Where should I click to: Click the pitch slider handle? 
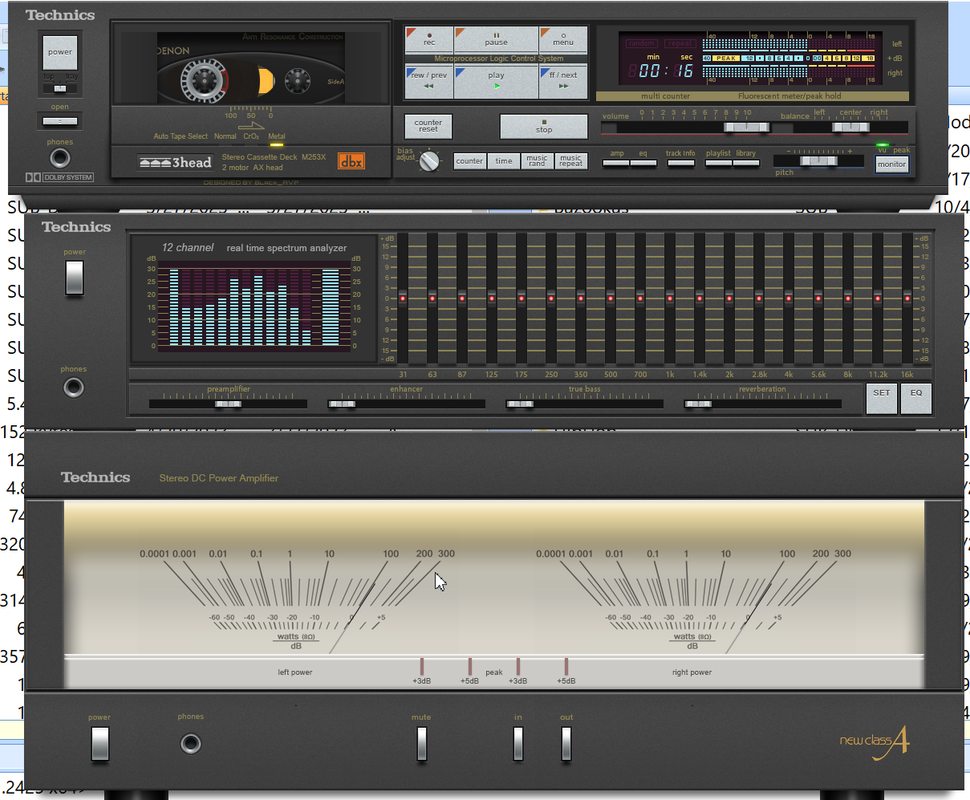click(818, 161)
